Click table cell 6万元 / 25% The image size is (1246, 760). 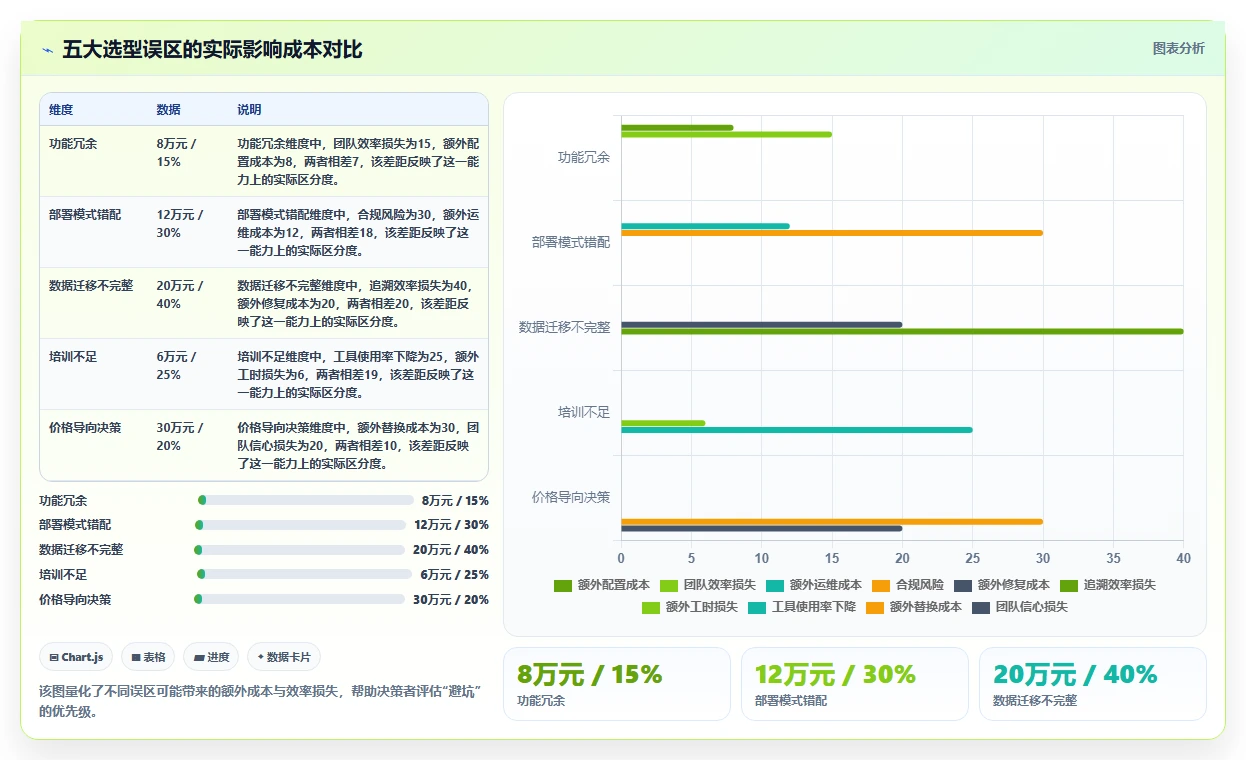coord(177,365)
